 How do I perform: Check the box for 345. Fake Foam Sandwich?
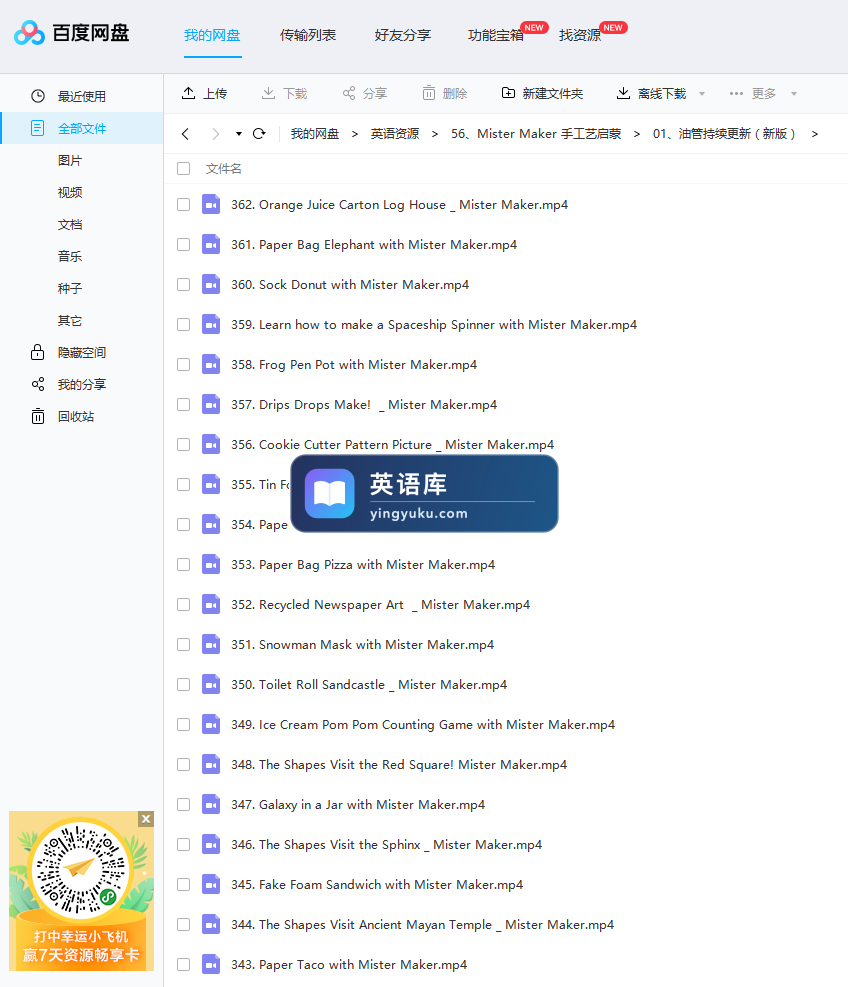(x=183, y=884)
